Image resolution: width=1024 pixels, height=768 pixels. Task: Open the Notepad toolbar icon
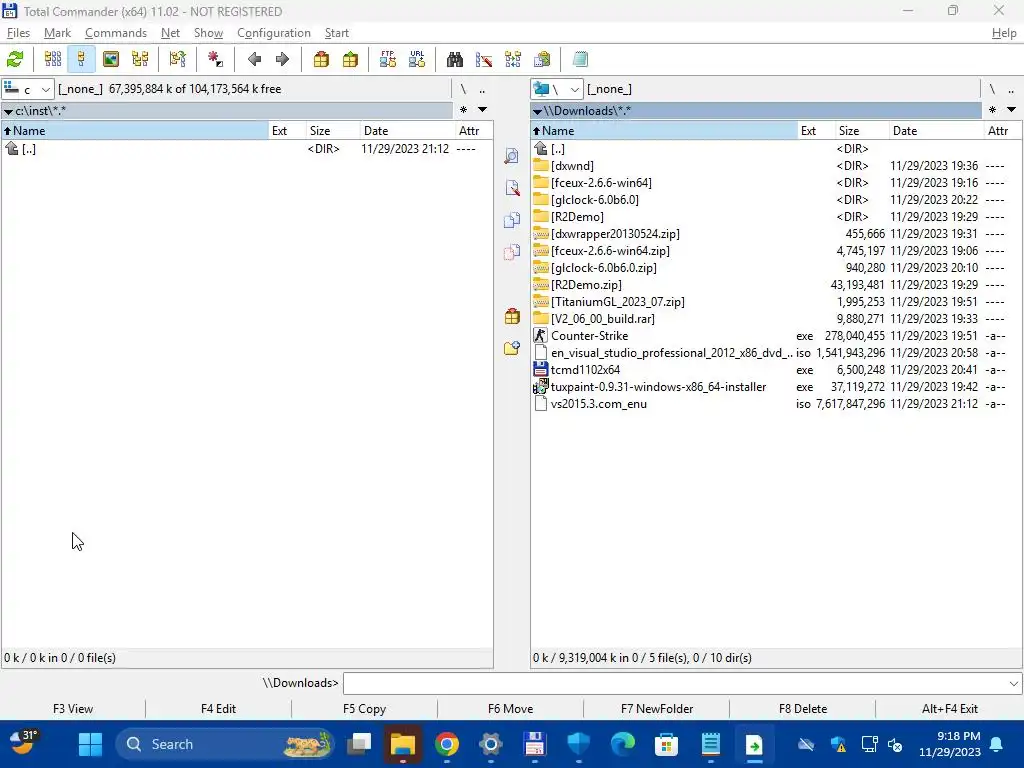click(580, 59)
